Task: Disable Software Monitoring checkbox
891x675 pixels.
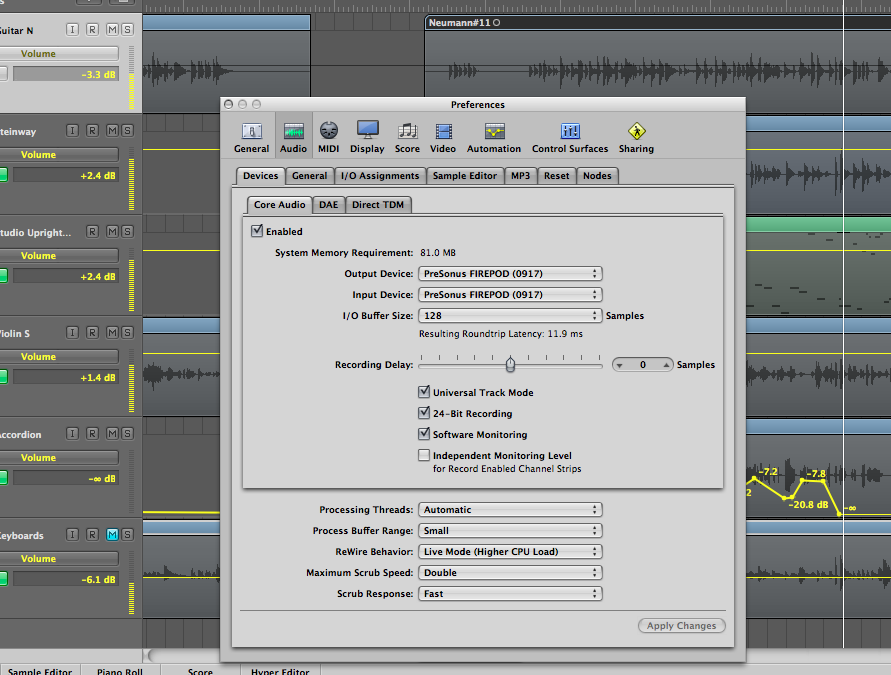Action: (424, 434)
